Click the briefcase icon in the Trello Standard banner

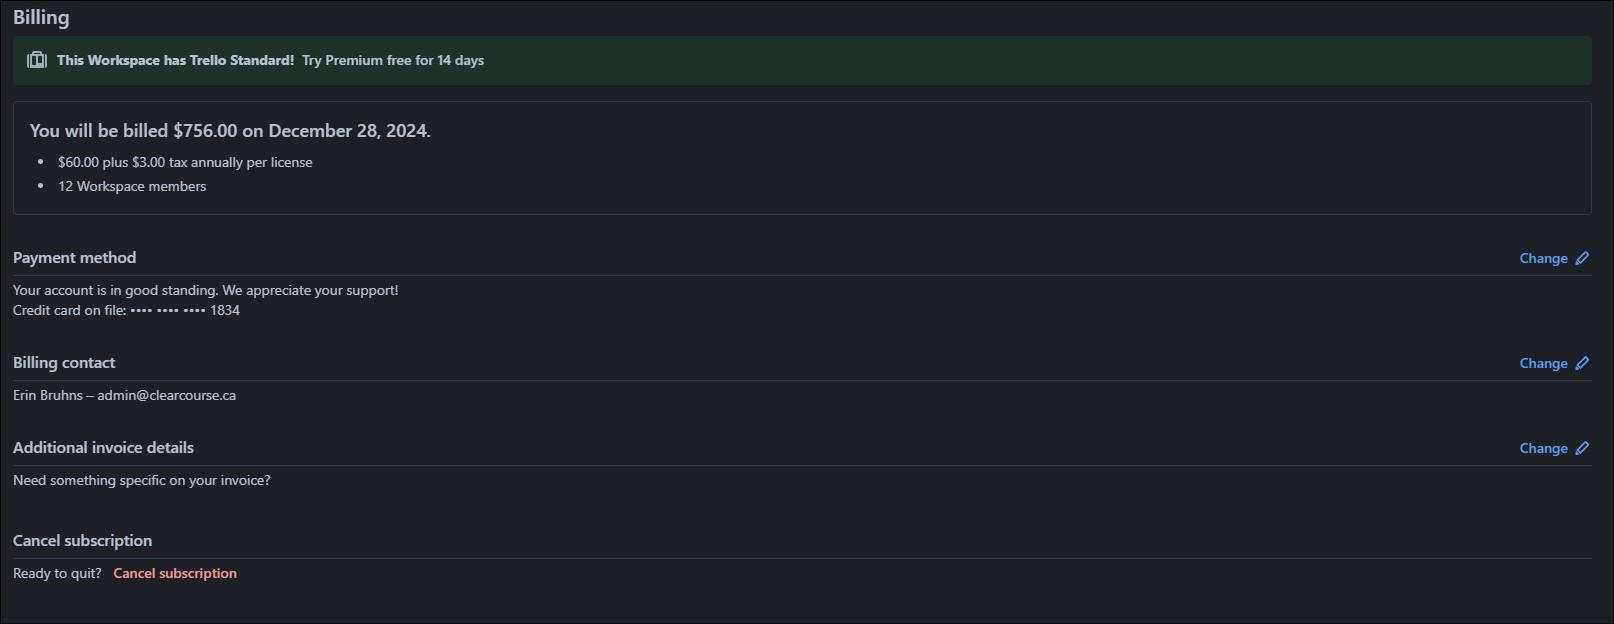pyautogui.click(x=37, y=60)
